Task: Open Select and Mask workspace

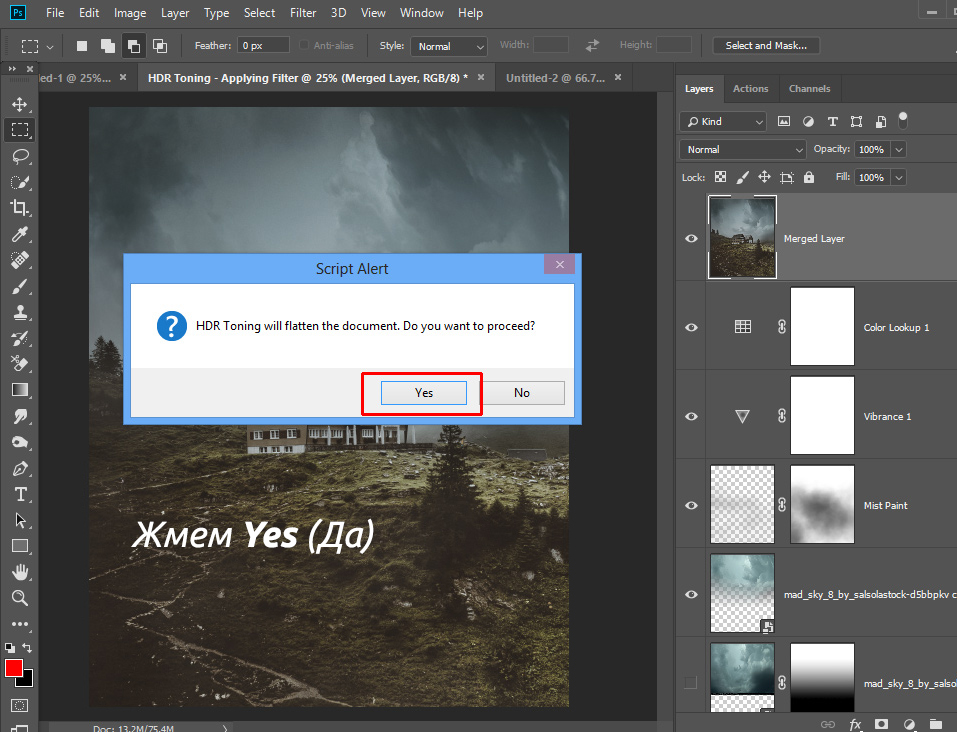Action: click(766, 45)
